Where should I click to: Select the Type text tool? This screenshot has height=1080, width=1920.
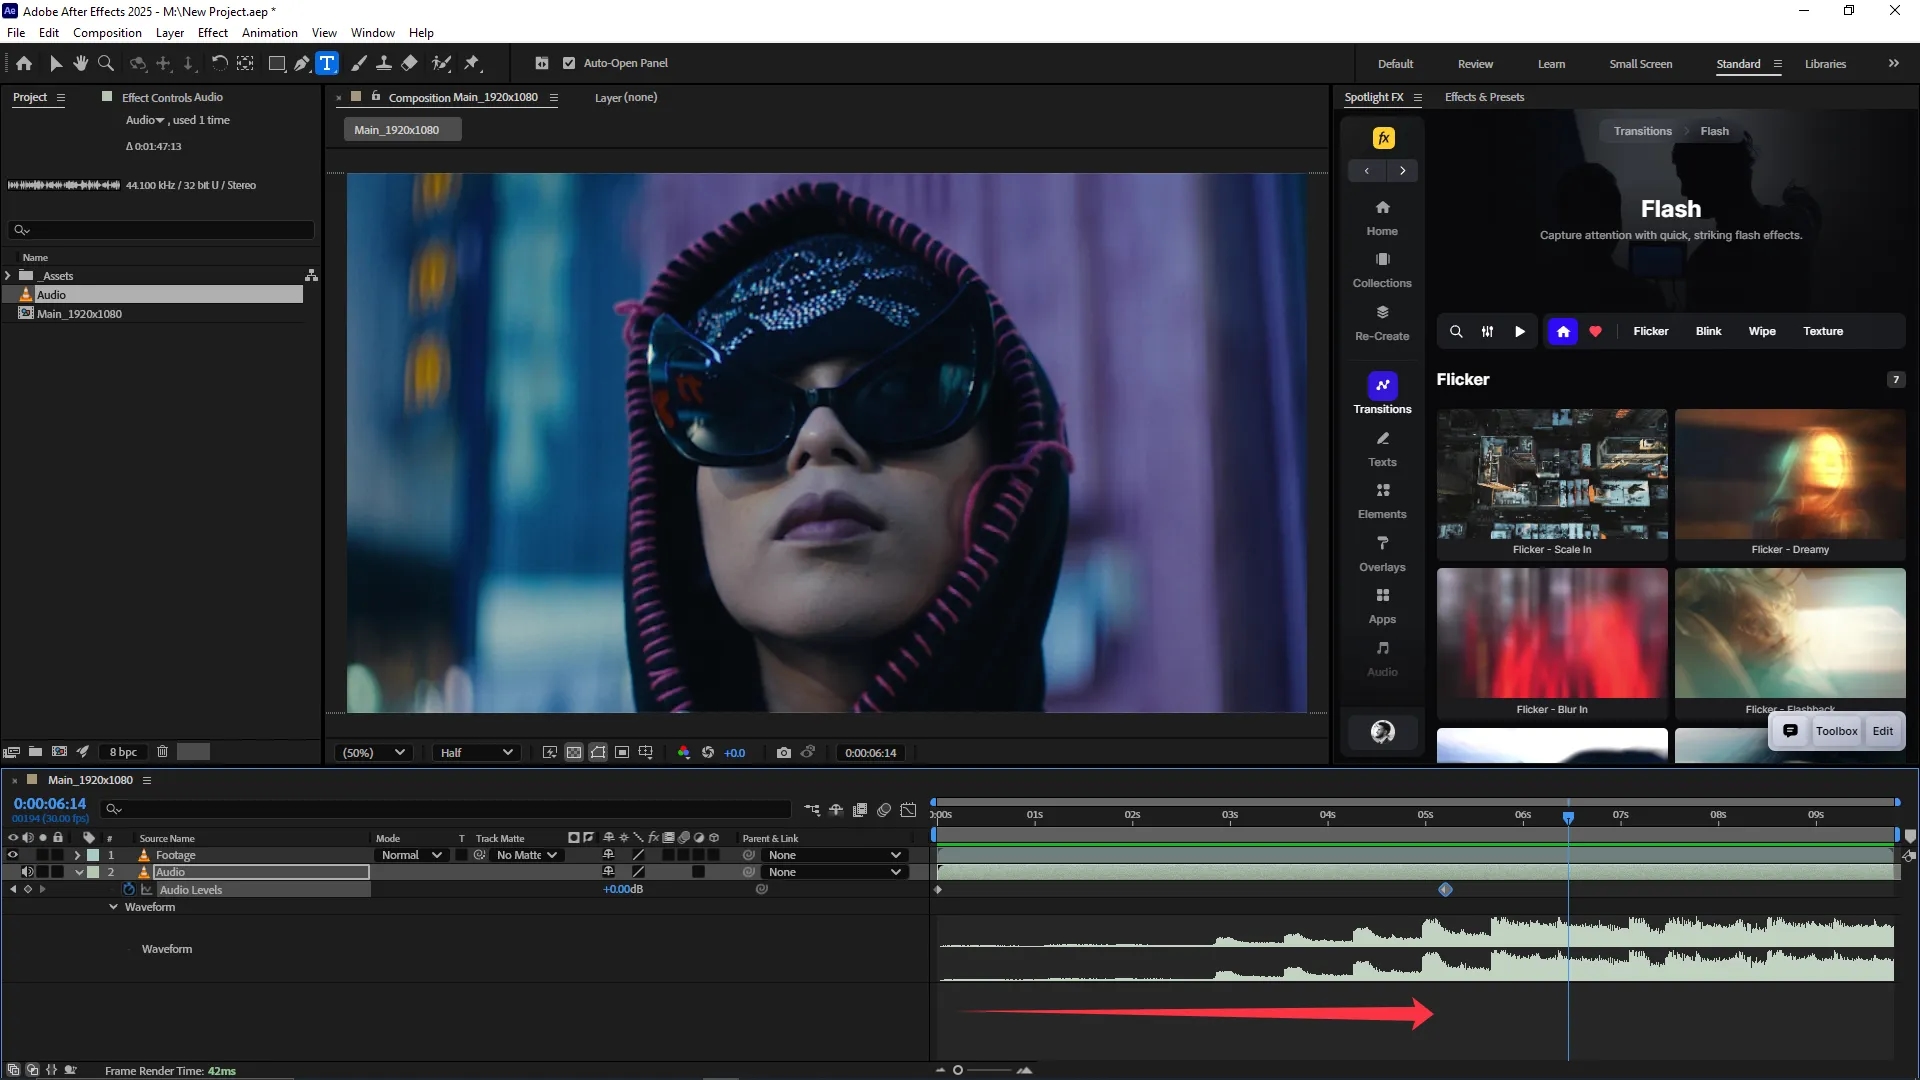pyautogui.click(x=327, y=63)
